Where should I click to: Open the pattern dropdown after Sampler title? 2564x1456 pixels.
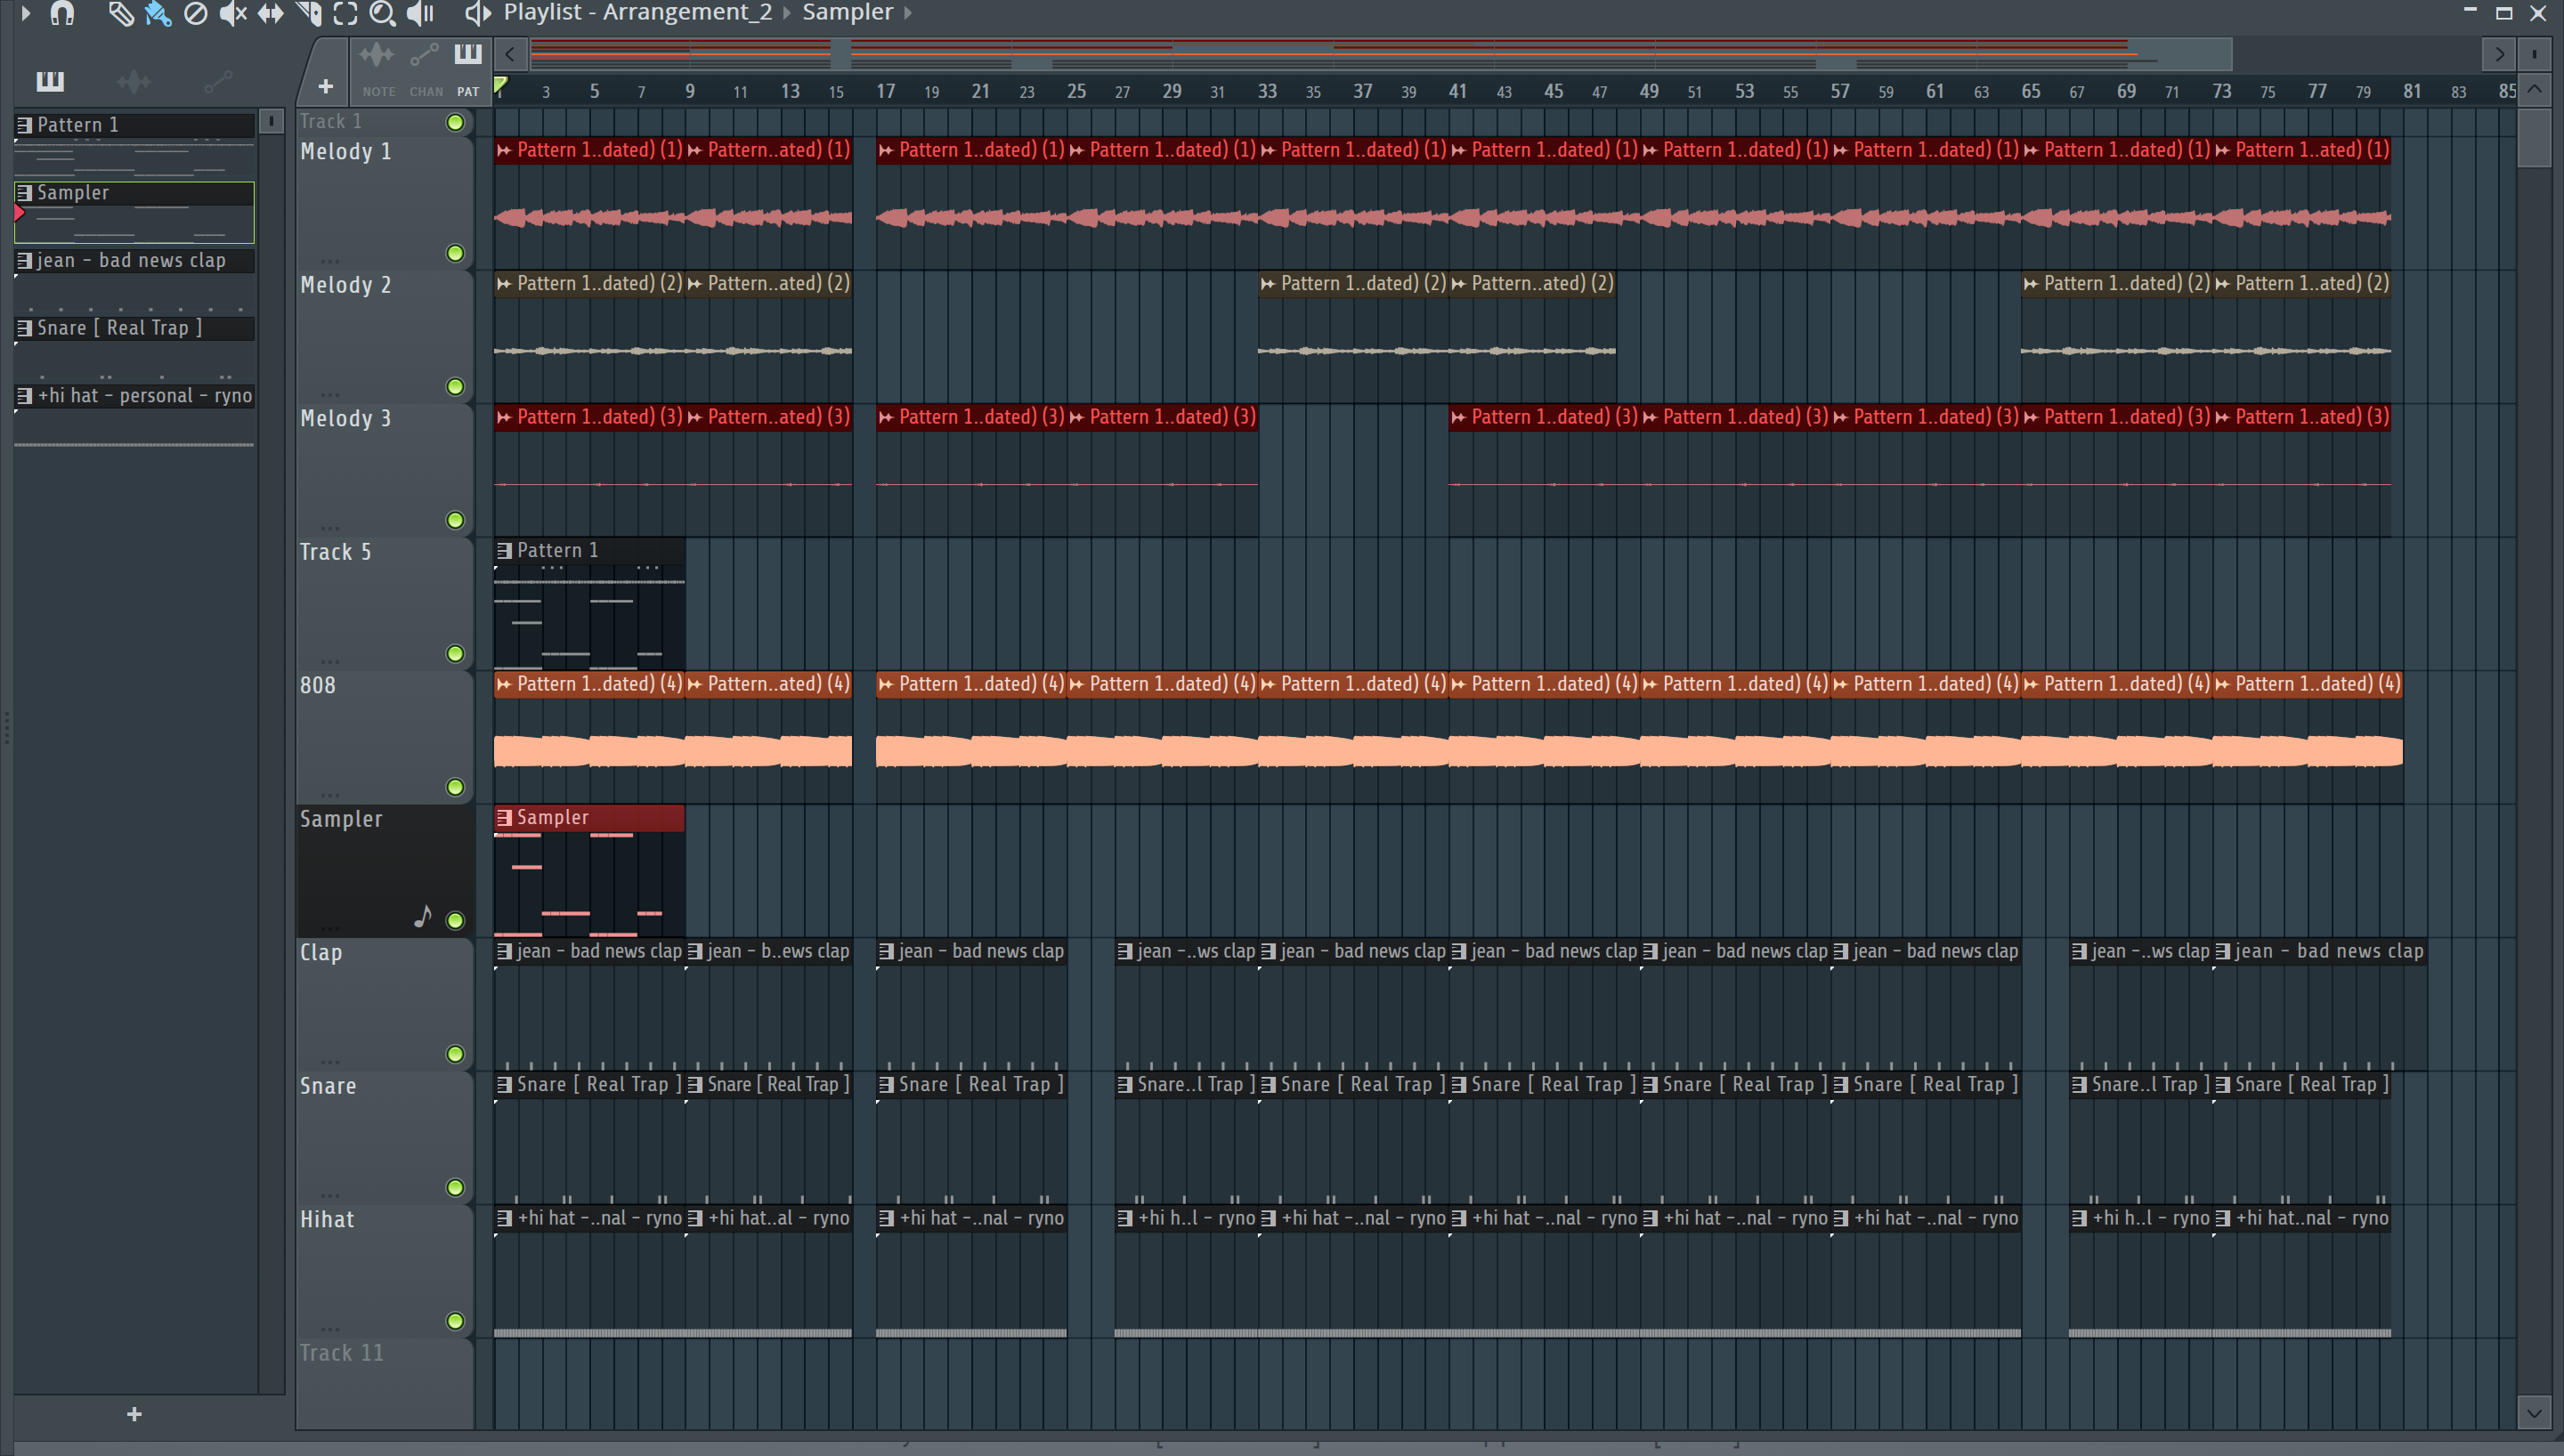click(908, 13)
